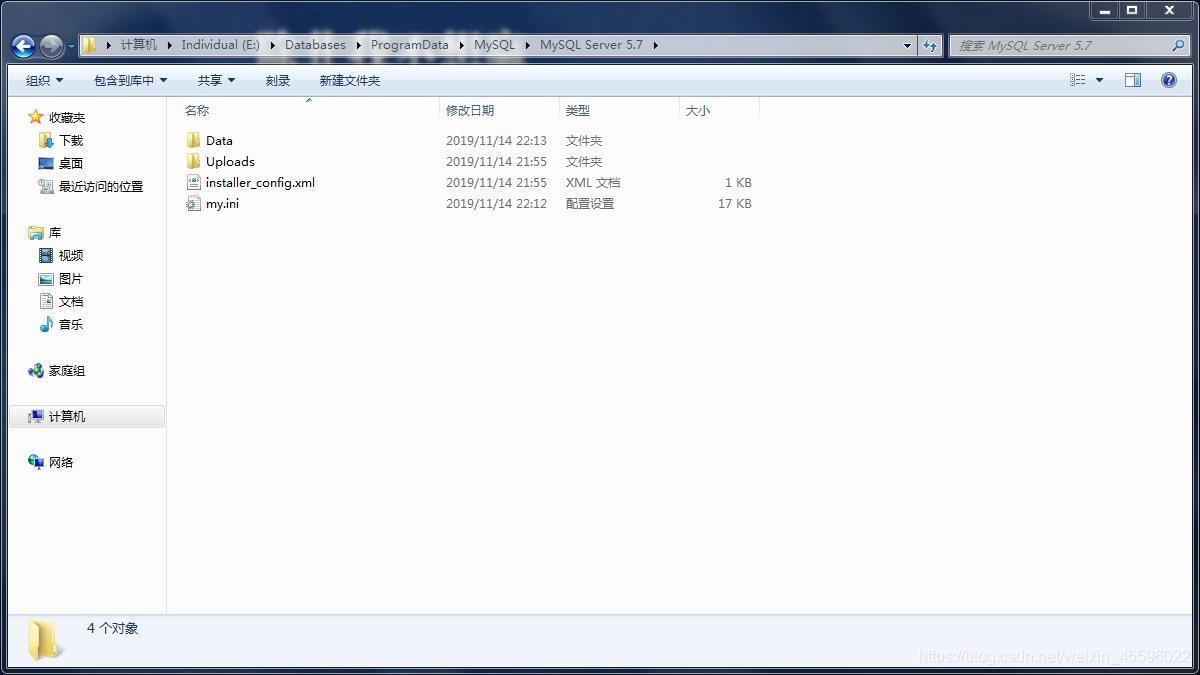Toggle the preview pane icon
Viewport: 1200px width, 675px height.
pyautogui.click(x=1133, y=80)
